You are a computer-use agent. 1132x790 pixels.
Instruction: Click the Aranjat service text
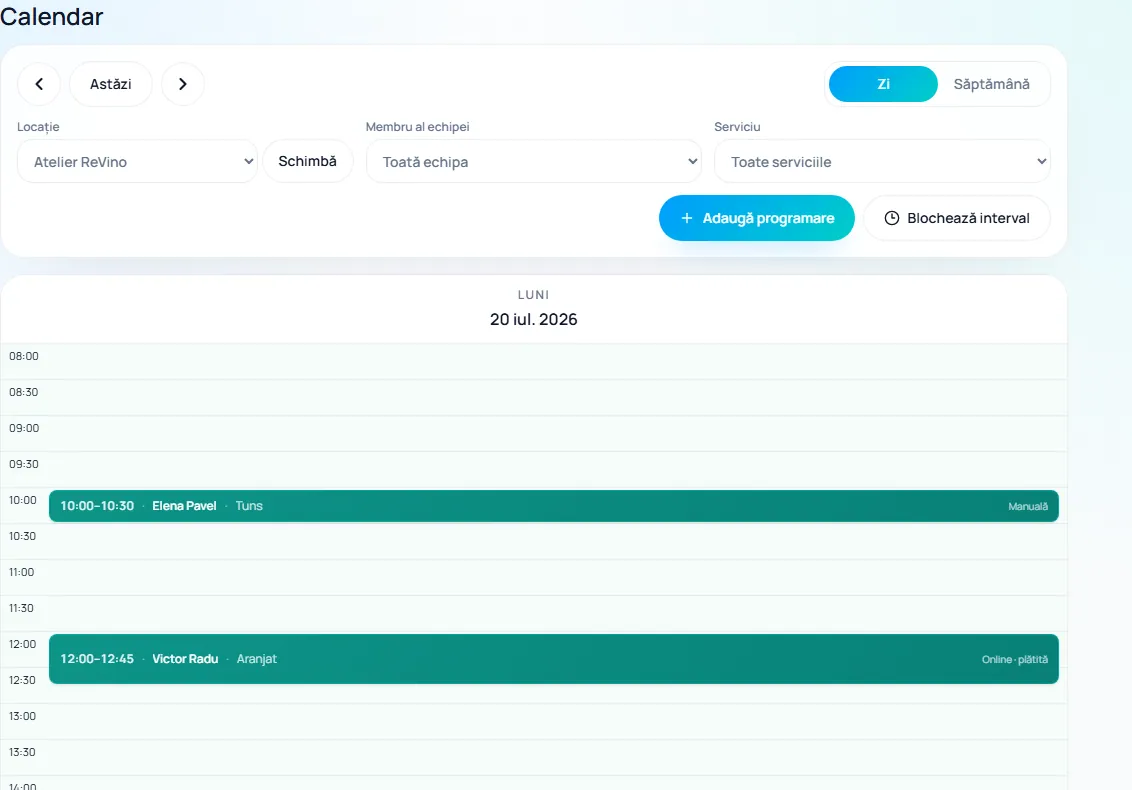(x=257, y=659)
